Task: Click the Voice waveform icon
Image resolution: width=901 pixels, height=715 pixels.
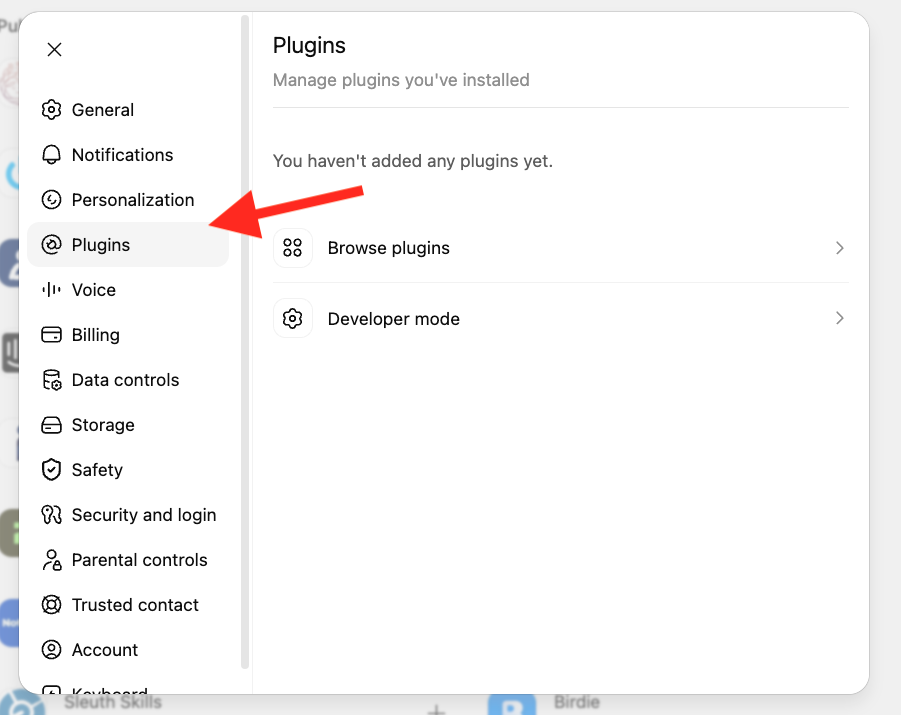Action: coord(51,290)
